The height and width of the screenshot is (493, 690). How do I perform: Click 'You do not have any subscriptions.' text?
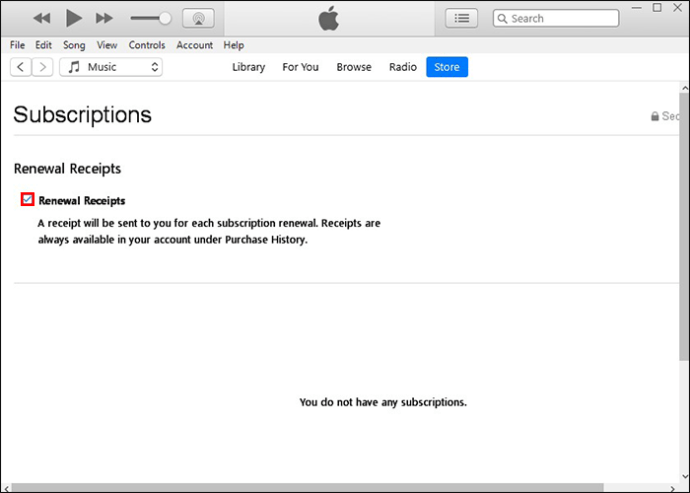point(383,402)
